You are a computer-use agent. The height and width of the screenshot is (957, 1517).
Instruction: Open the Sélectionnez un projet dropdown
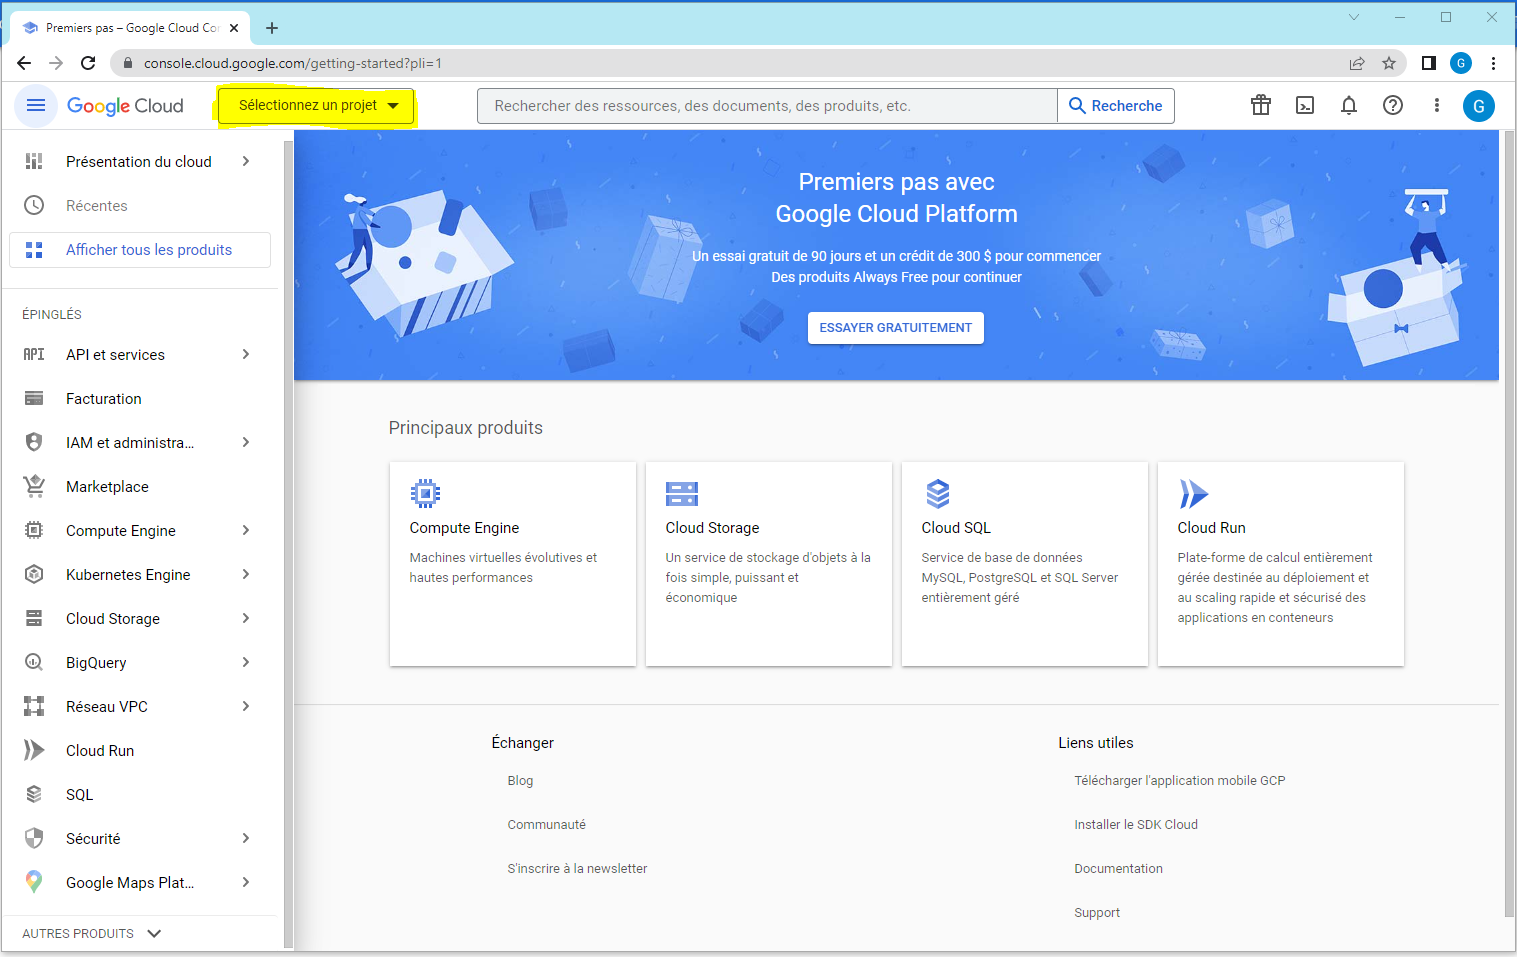(316, 105)
